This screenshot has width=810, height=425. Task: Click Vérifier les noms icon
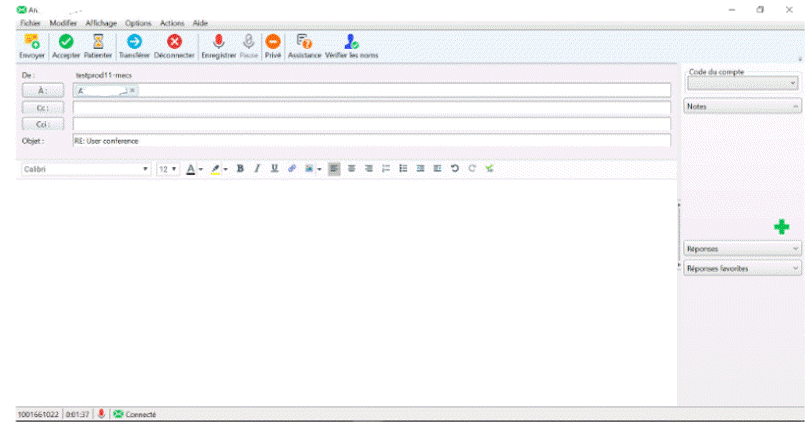coord(351,42)
